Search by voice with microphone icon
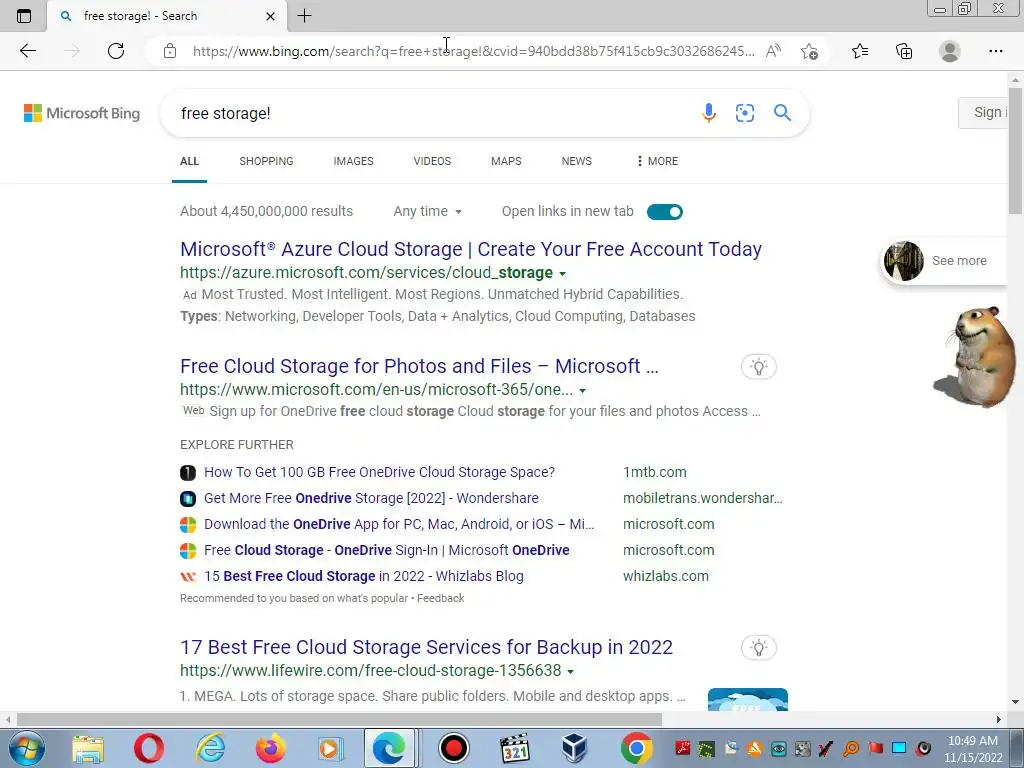Image resolution: width=1024 pixels, height=768 pixels. coord(709,113)
